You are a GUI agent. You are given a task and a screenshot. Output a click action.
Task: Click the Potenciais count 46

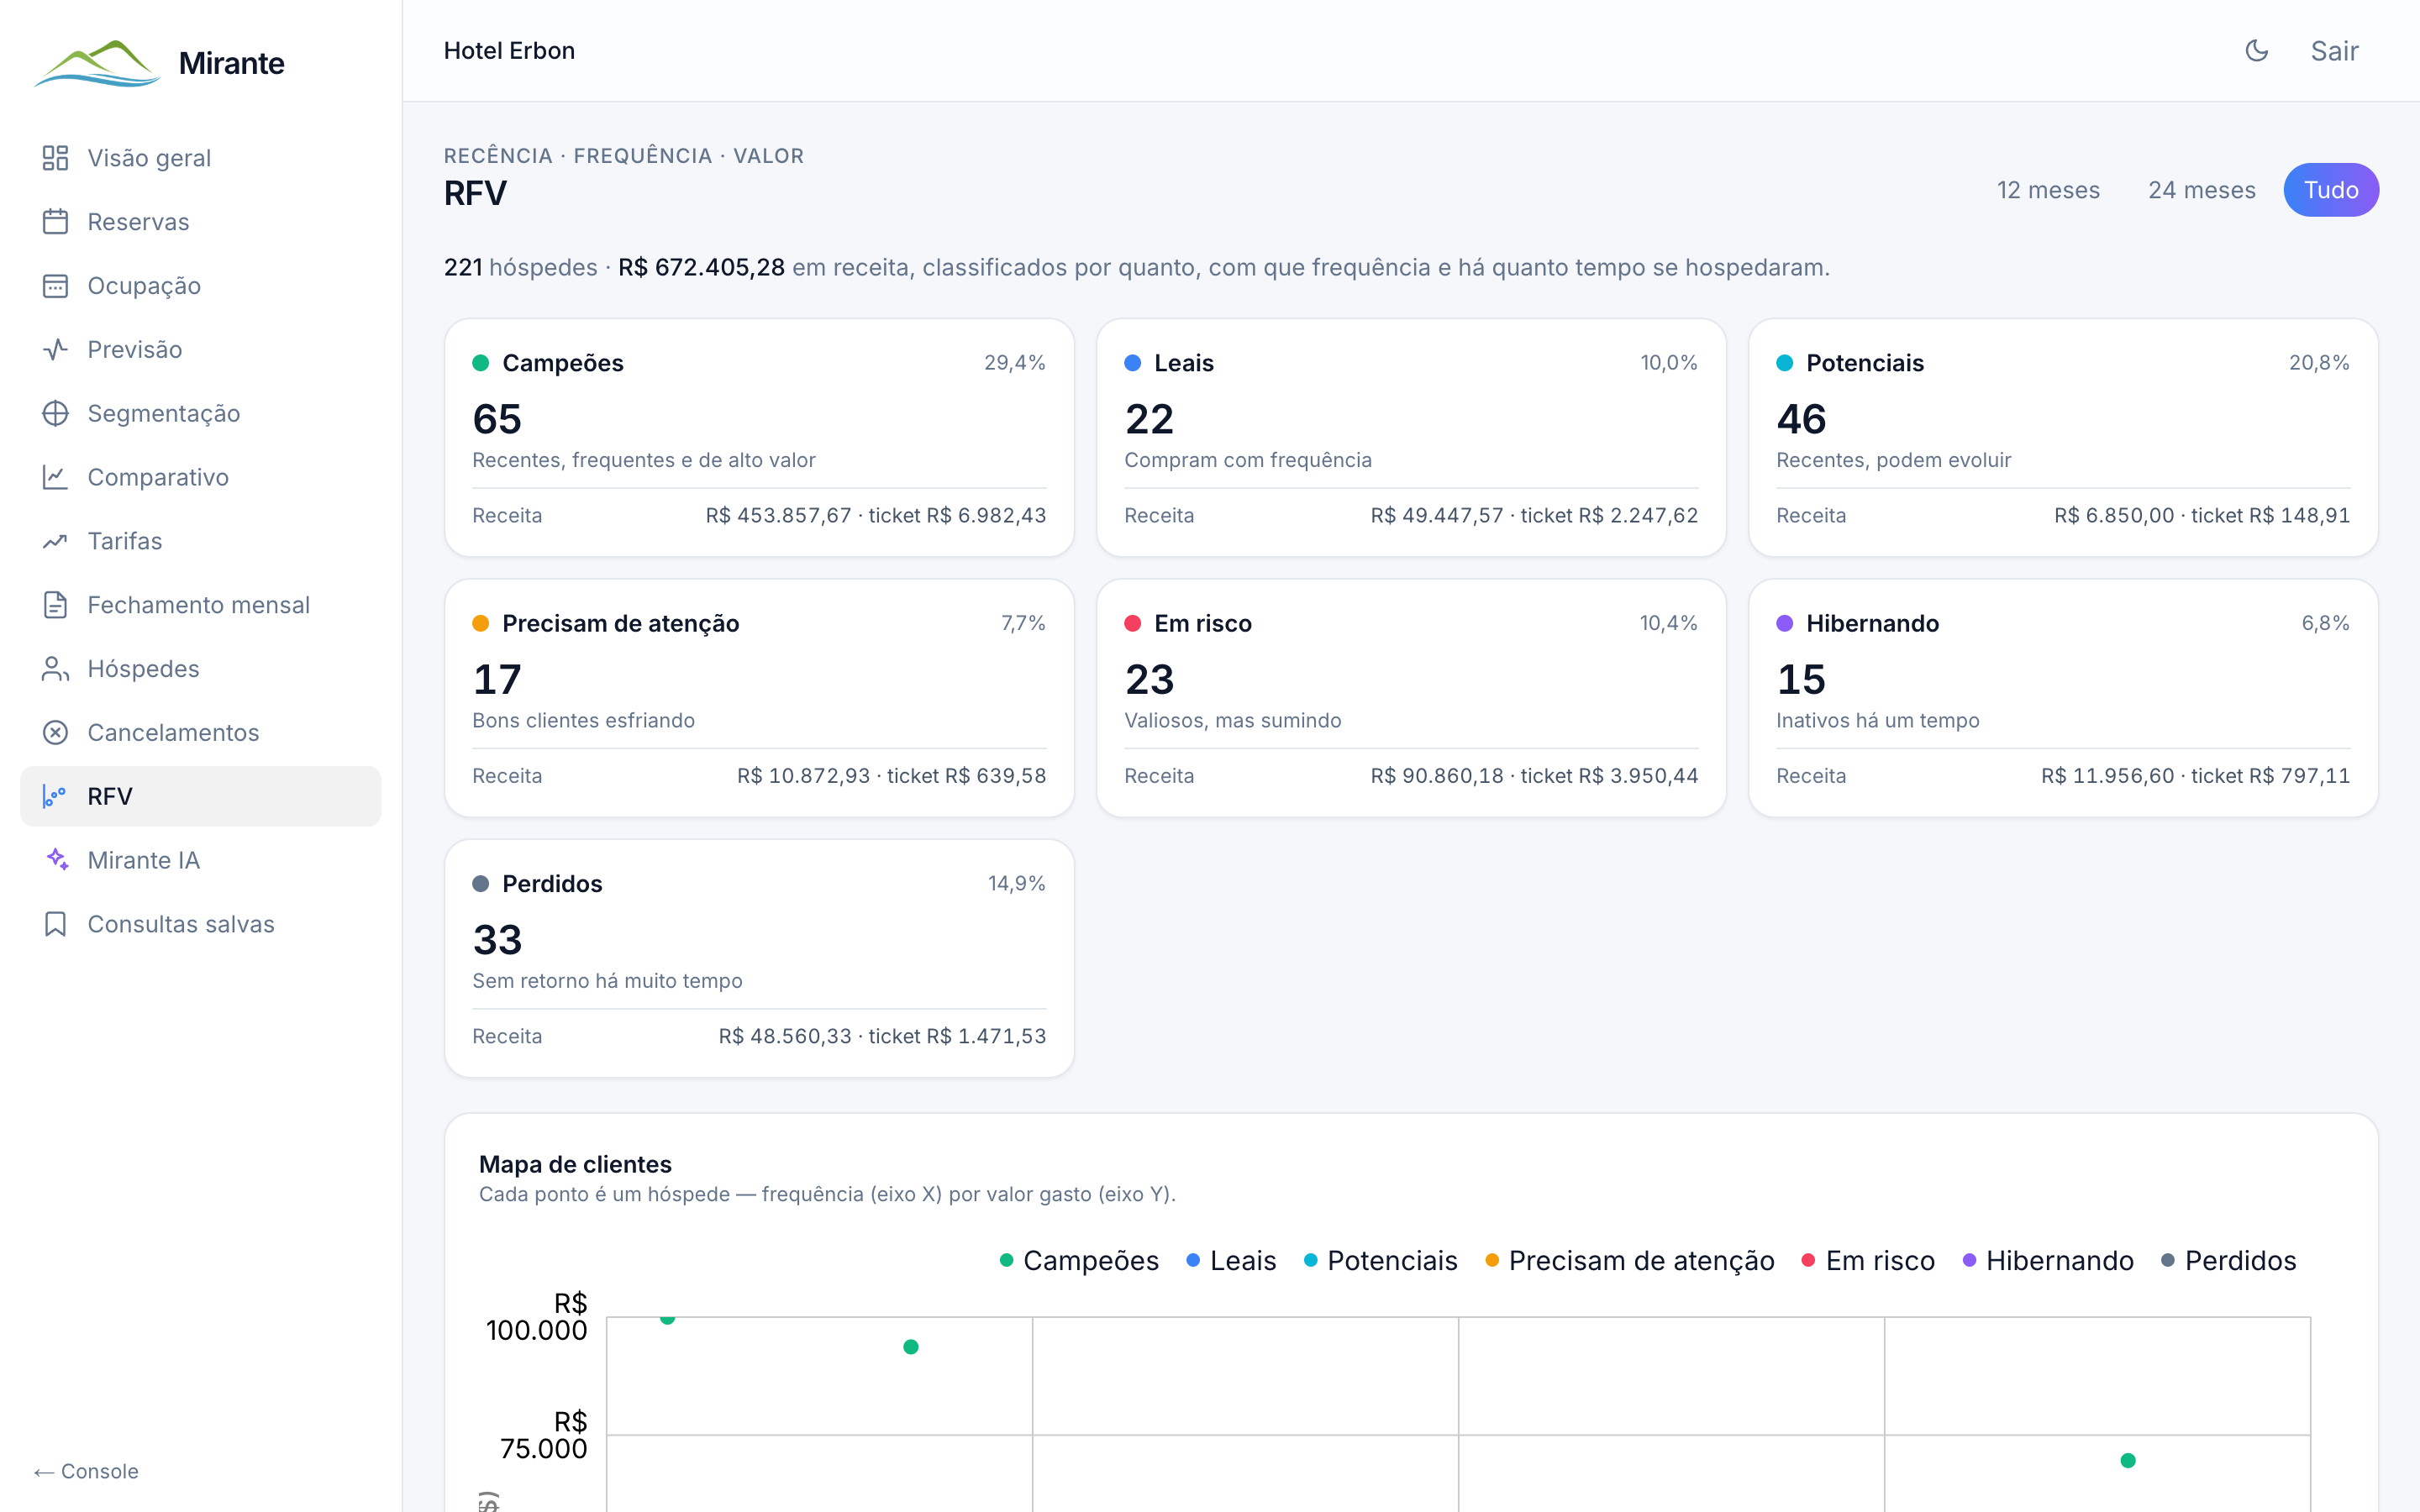1801,419
